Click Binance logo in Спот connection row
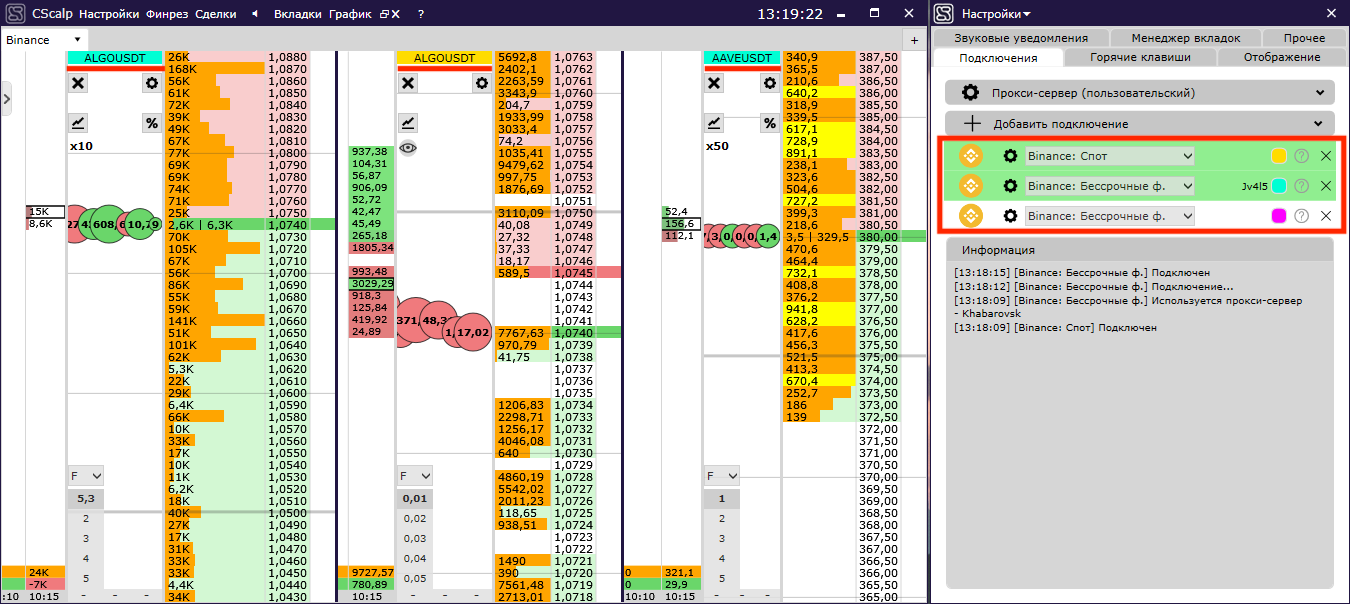 (x=971, y=156)
